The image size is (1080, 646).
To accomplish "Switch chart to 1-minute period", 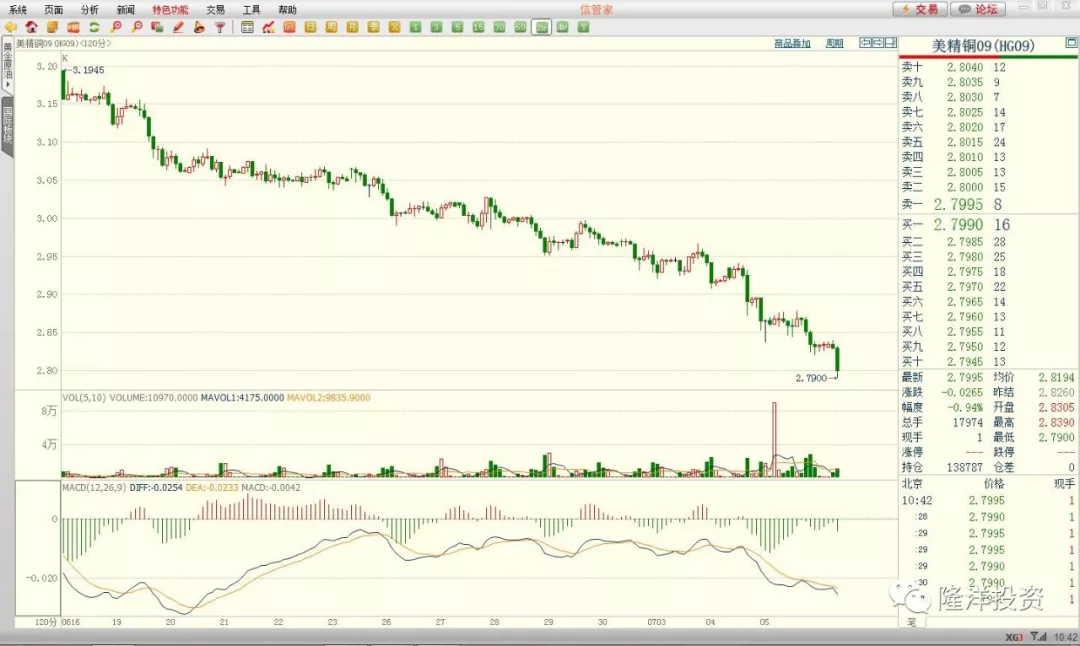I will tap(415, 27).
